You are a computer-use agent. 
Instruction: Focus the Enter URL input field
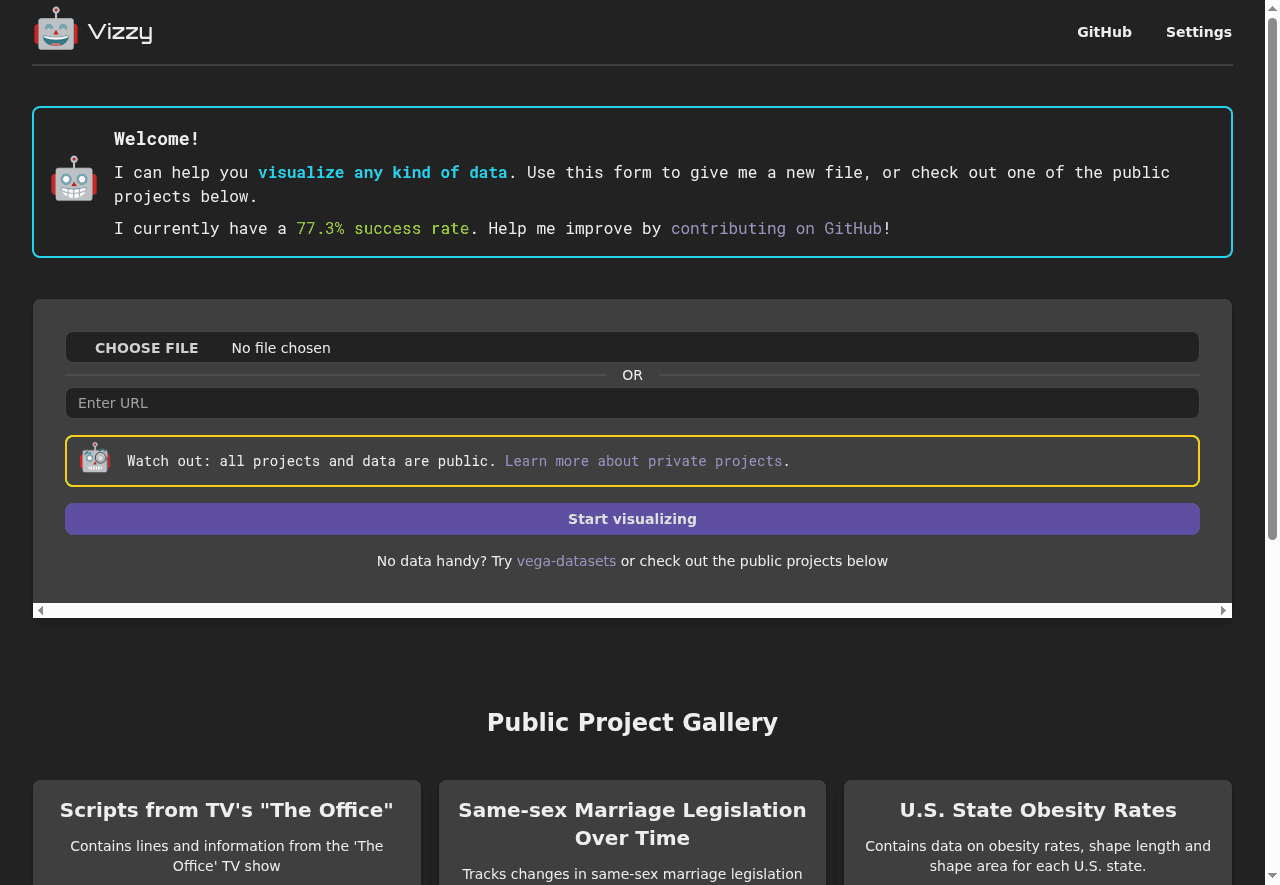point(632,403)
